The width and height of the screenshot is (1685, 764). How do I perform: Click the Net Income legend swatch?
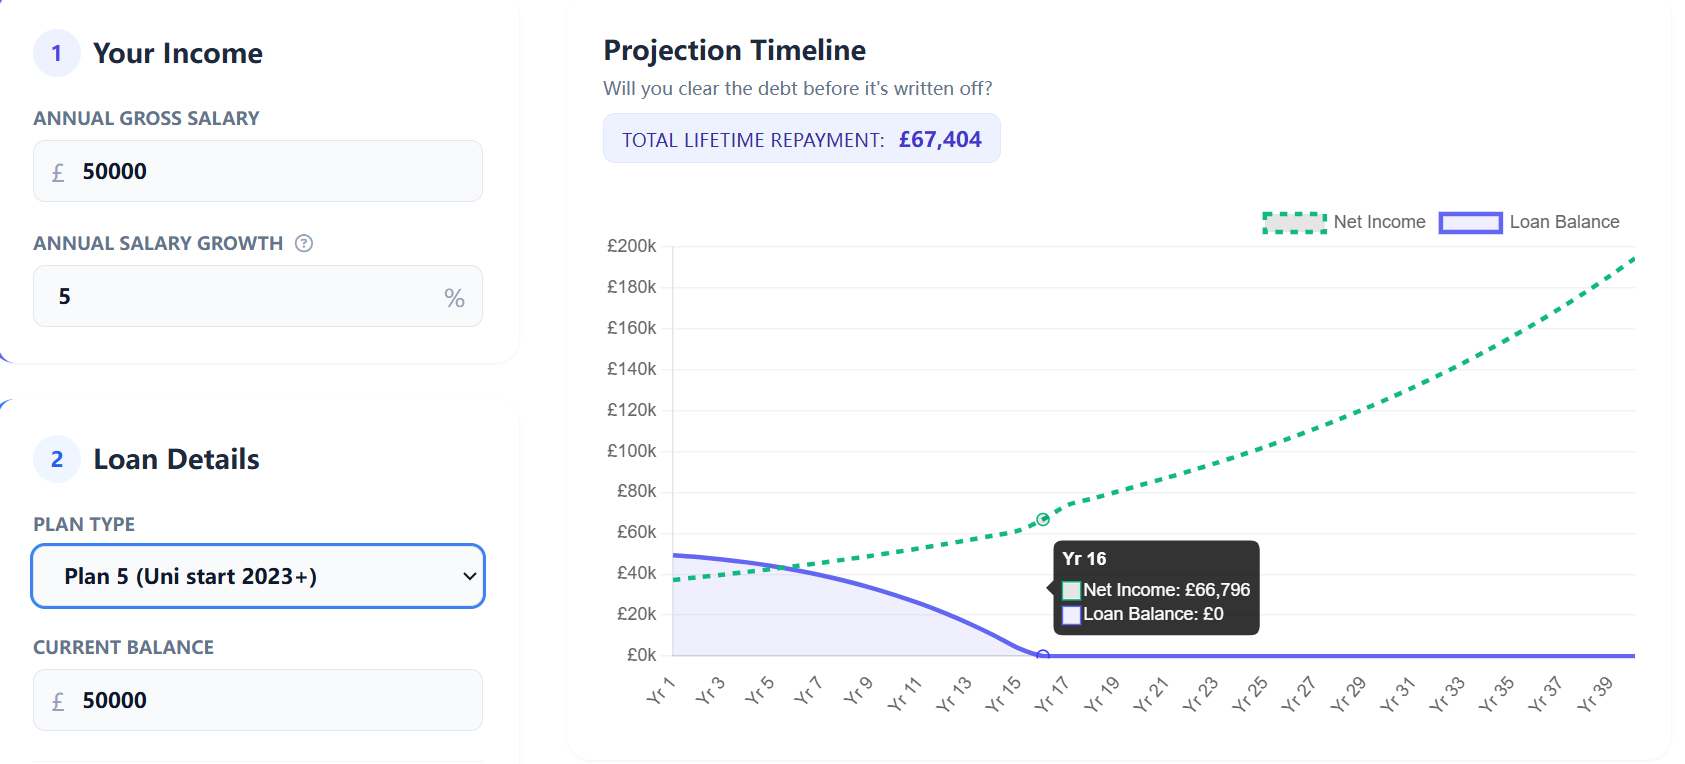(x=1295, y=222)
